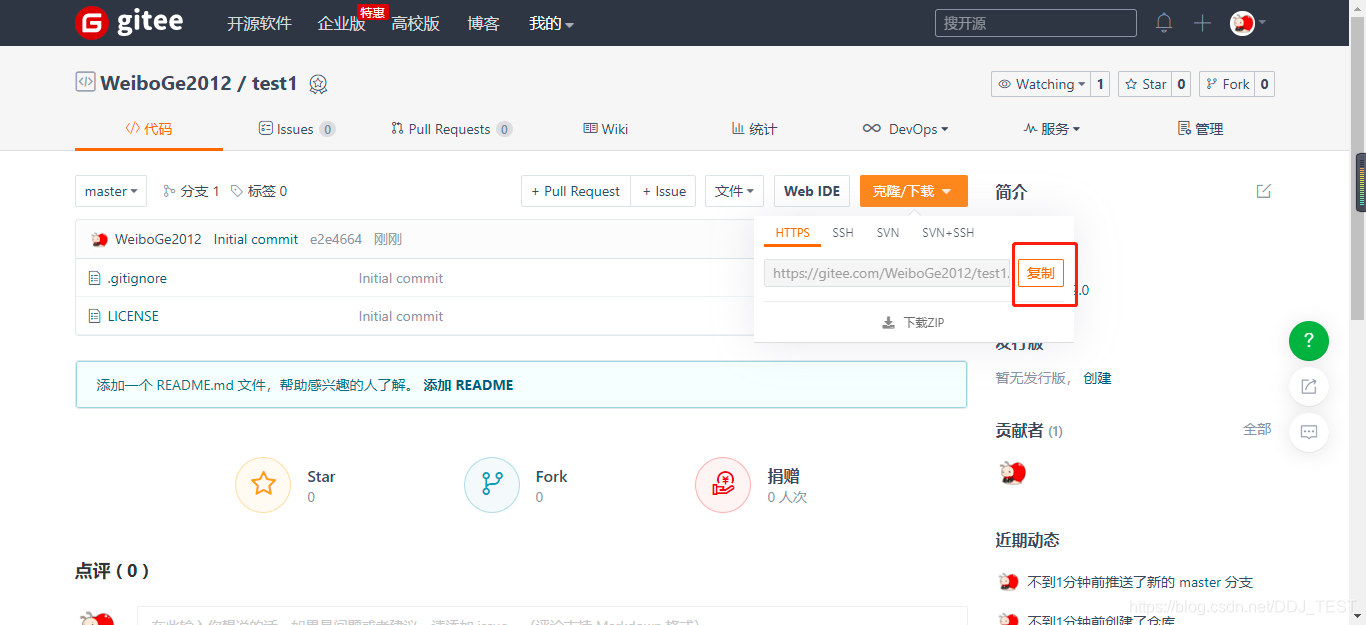Open the user avatar menu in header
This screenshot has height=625, width=1366.
coord(1248,23)
